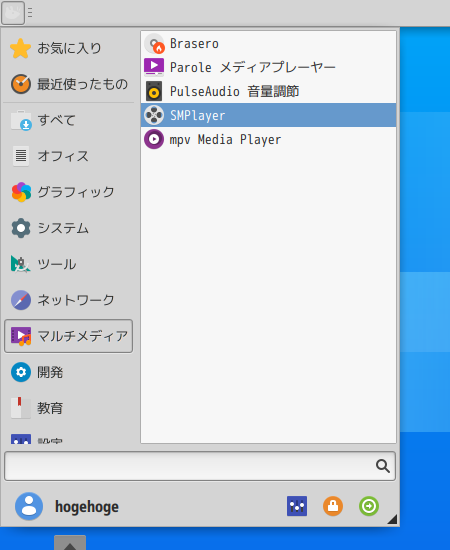
Task: Open PulseAudio 音量調節
Action: point(268,91)
